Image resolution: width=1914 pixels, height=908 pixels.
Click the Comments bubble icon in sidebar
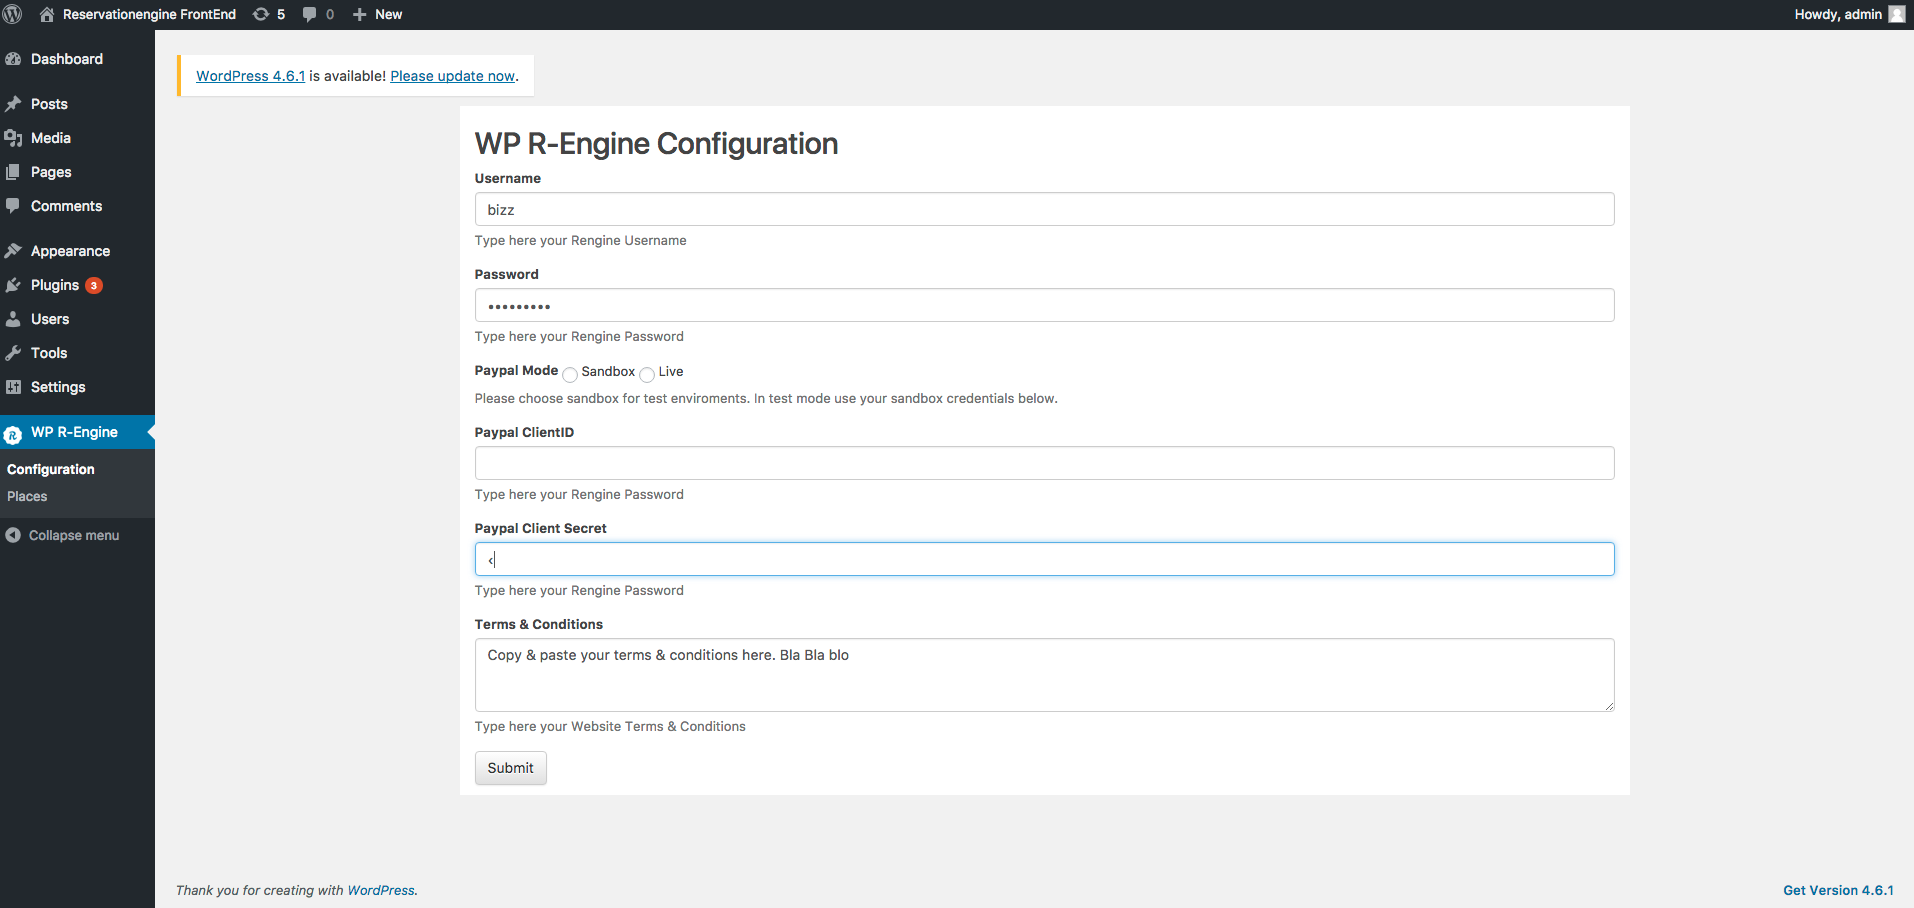13,206
